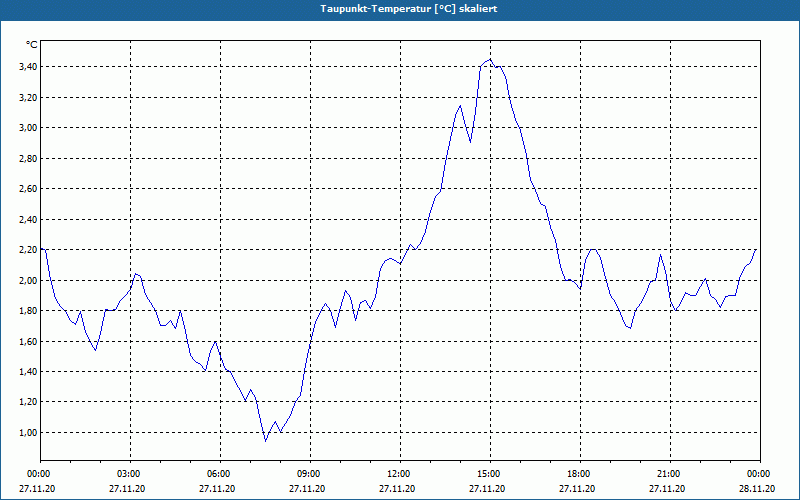This screenshot has height=500, width=800.
Task: Click the 3,00 y-axis value
Action: pyautogui.click(x=28, y=128)
